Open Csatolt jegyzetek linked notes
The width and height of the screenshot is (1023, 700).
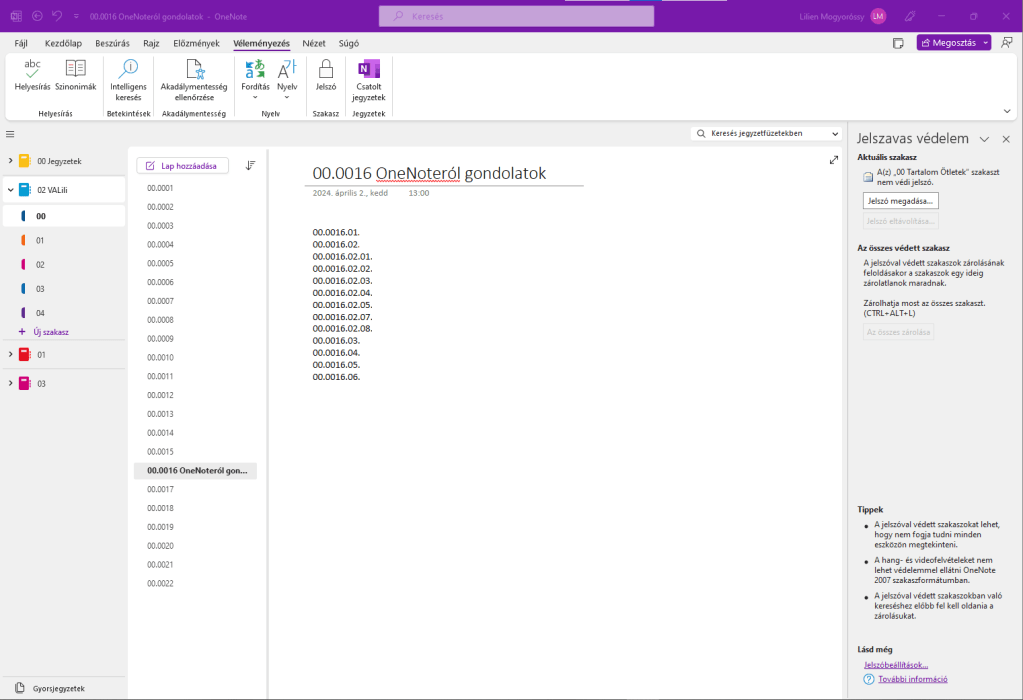pyautogui.click(x=369, y=69)
